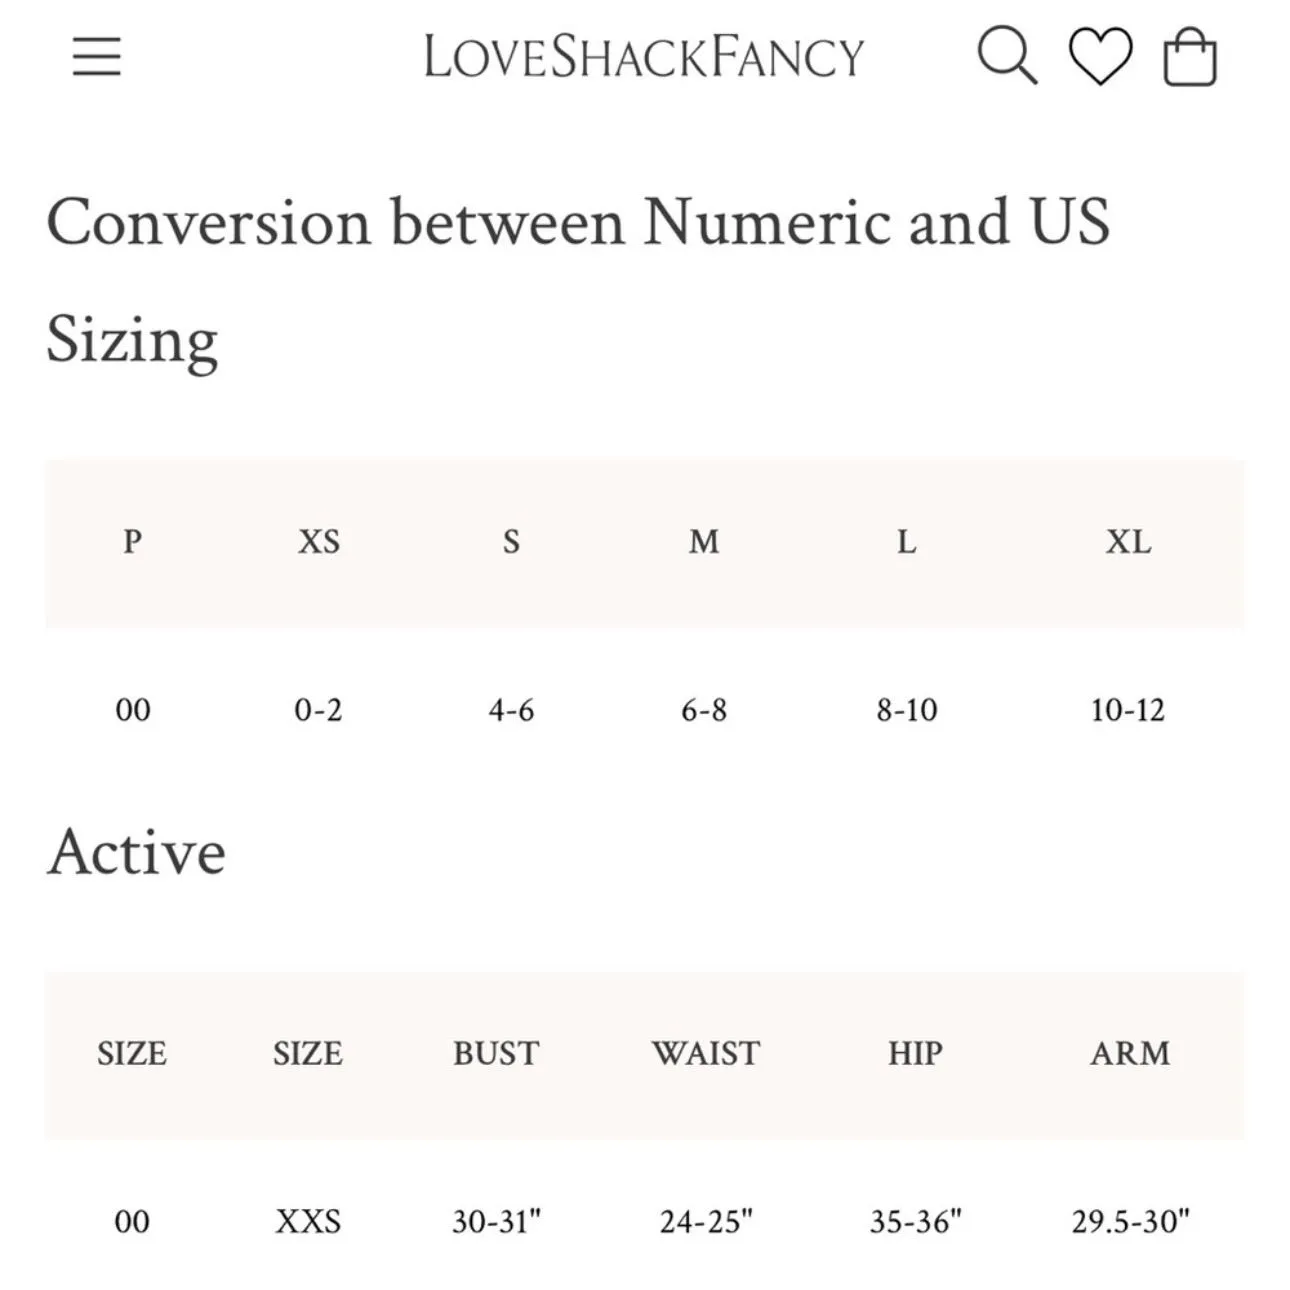Image resolution: width=1290 pixels, height=1290 pixels.
Task: Open the hamburger navigation menu
Action: click(97, 56)
